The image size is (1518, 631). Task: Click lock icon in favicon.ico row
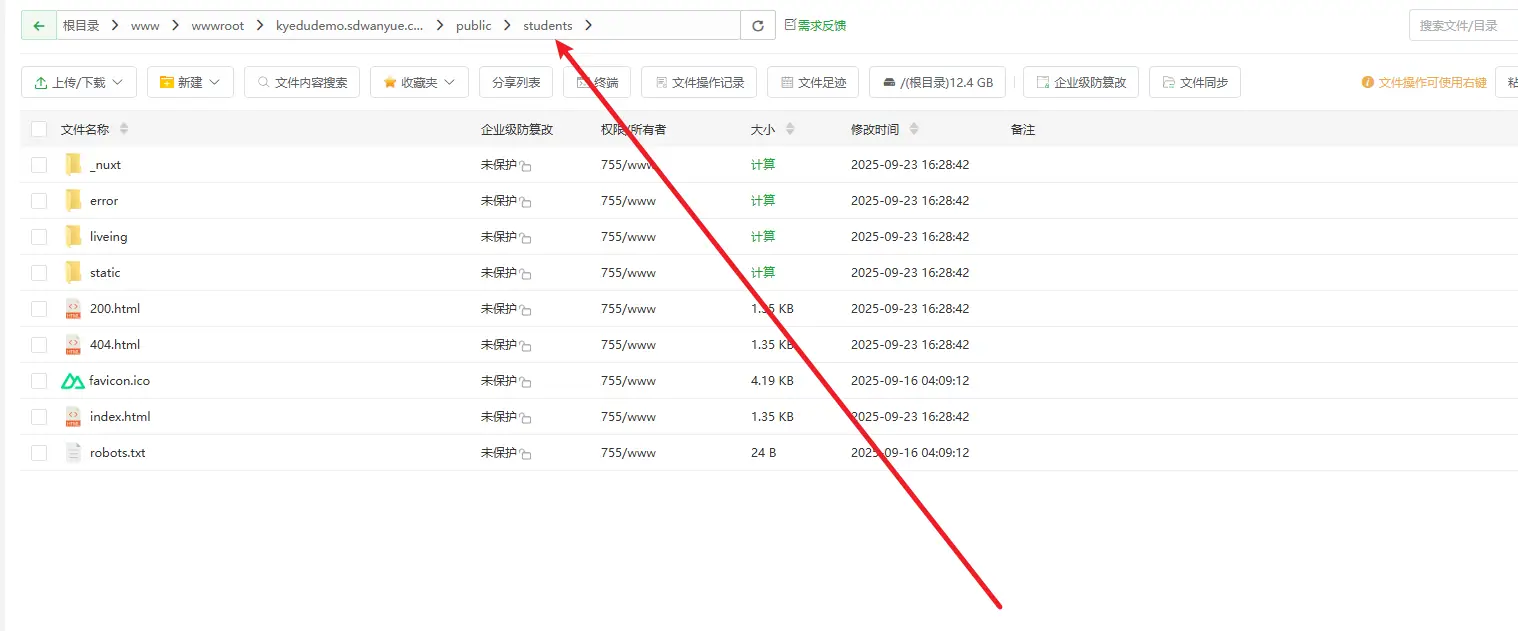[525, 382]
